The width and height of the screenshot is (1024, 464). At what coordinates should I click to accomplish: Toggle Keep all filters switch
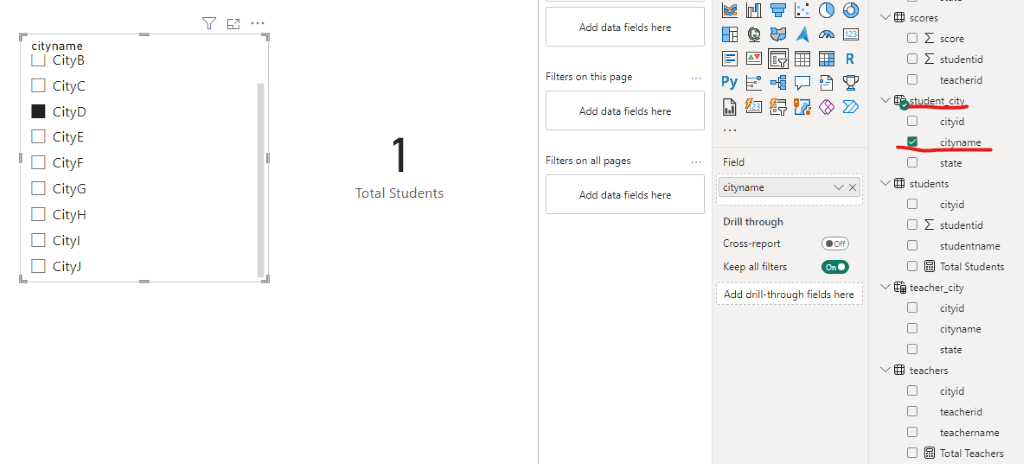835,267
